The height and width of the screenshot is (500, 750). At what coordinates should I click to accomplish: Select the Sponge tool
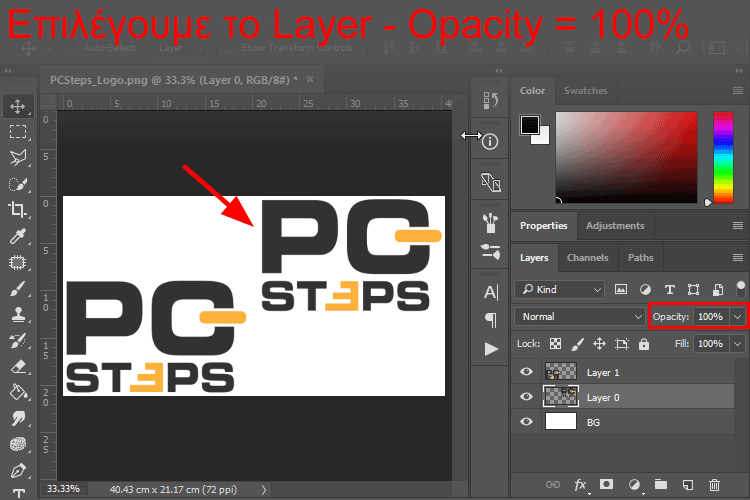[18, 444]
